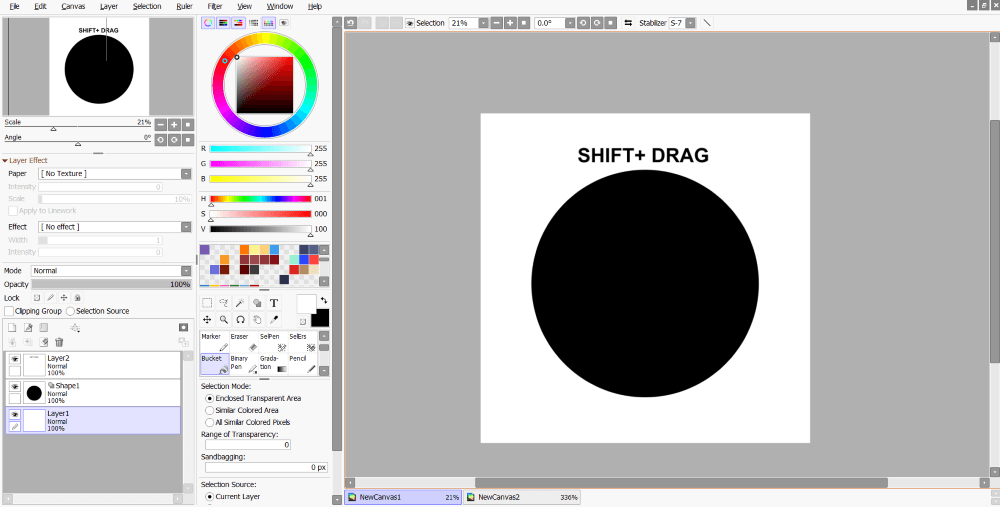
Task: Open the Paper texture dropdown
Action: [186, 173]
